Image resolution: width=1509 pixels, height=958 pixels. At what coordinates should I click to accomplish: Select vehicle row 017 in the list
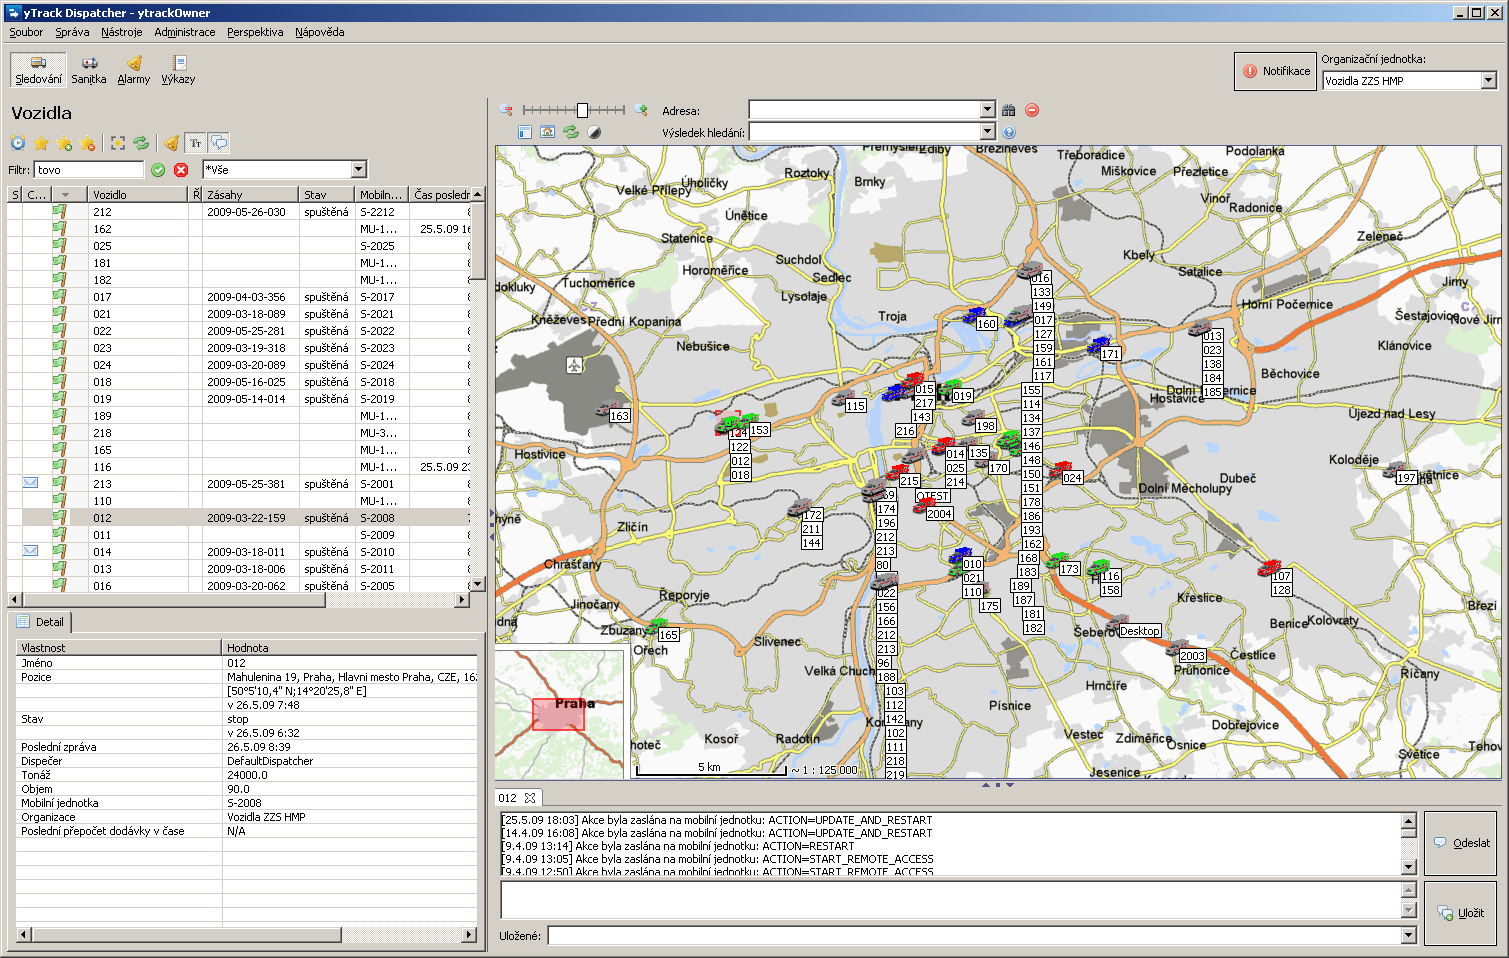[x=238, y=297]
